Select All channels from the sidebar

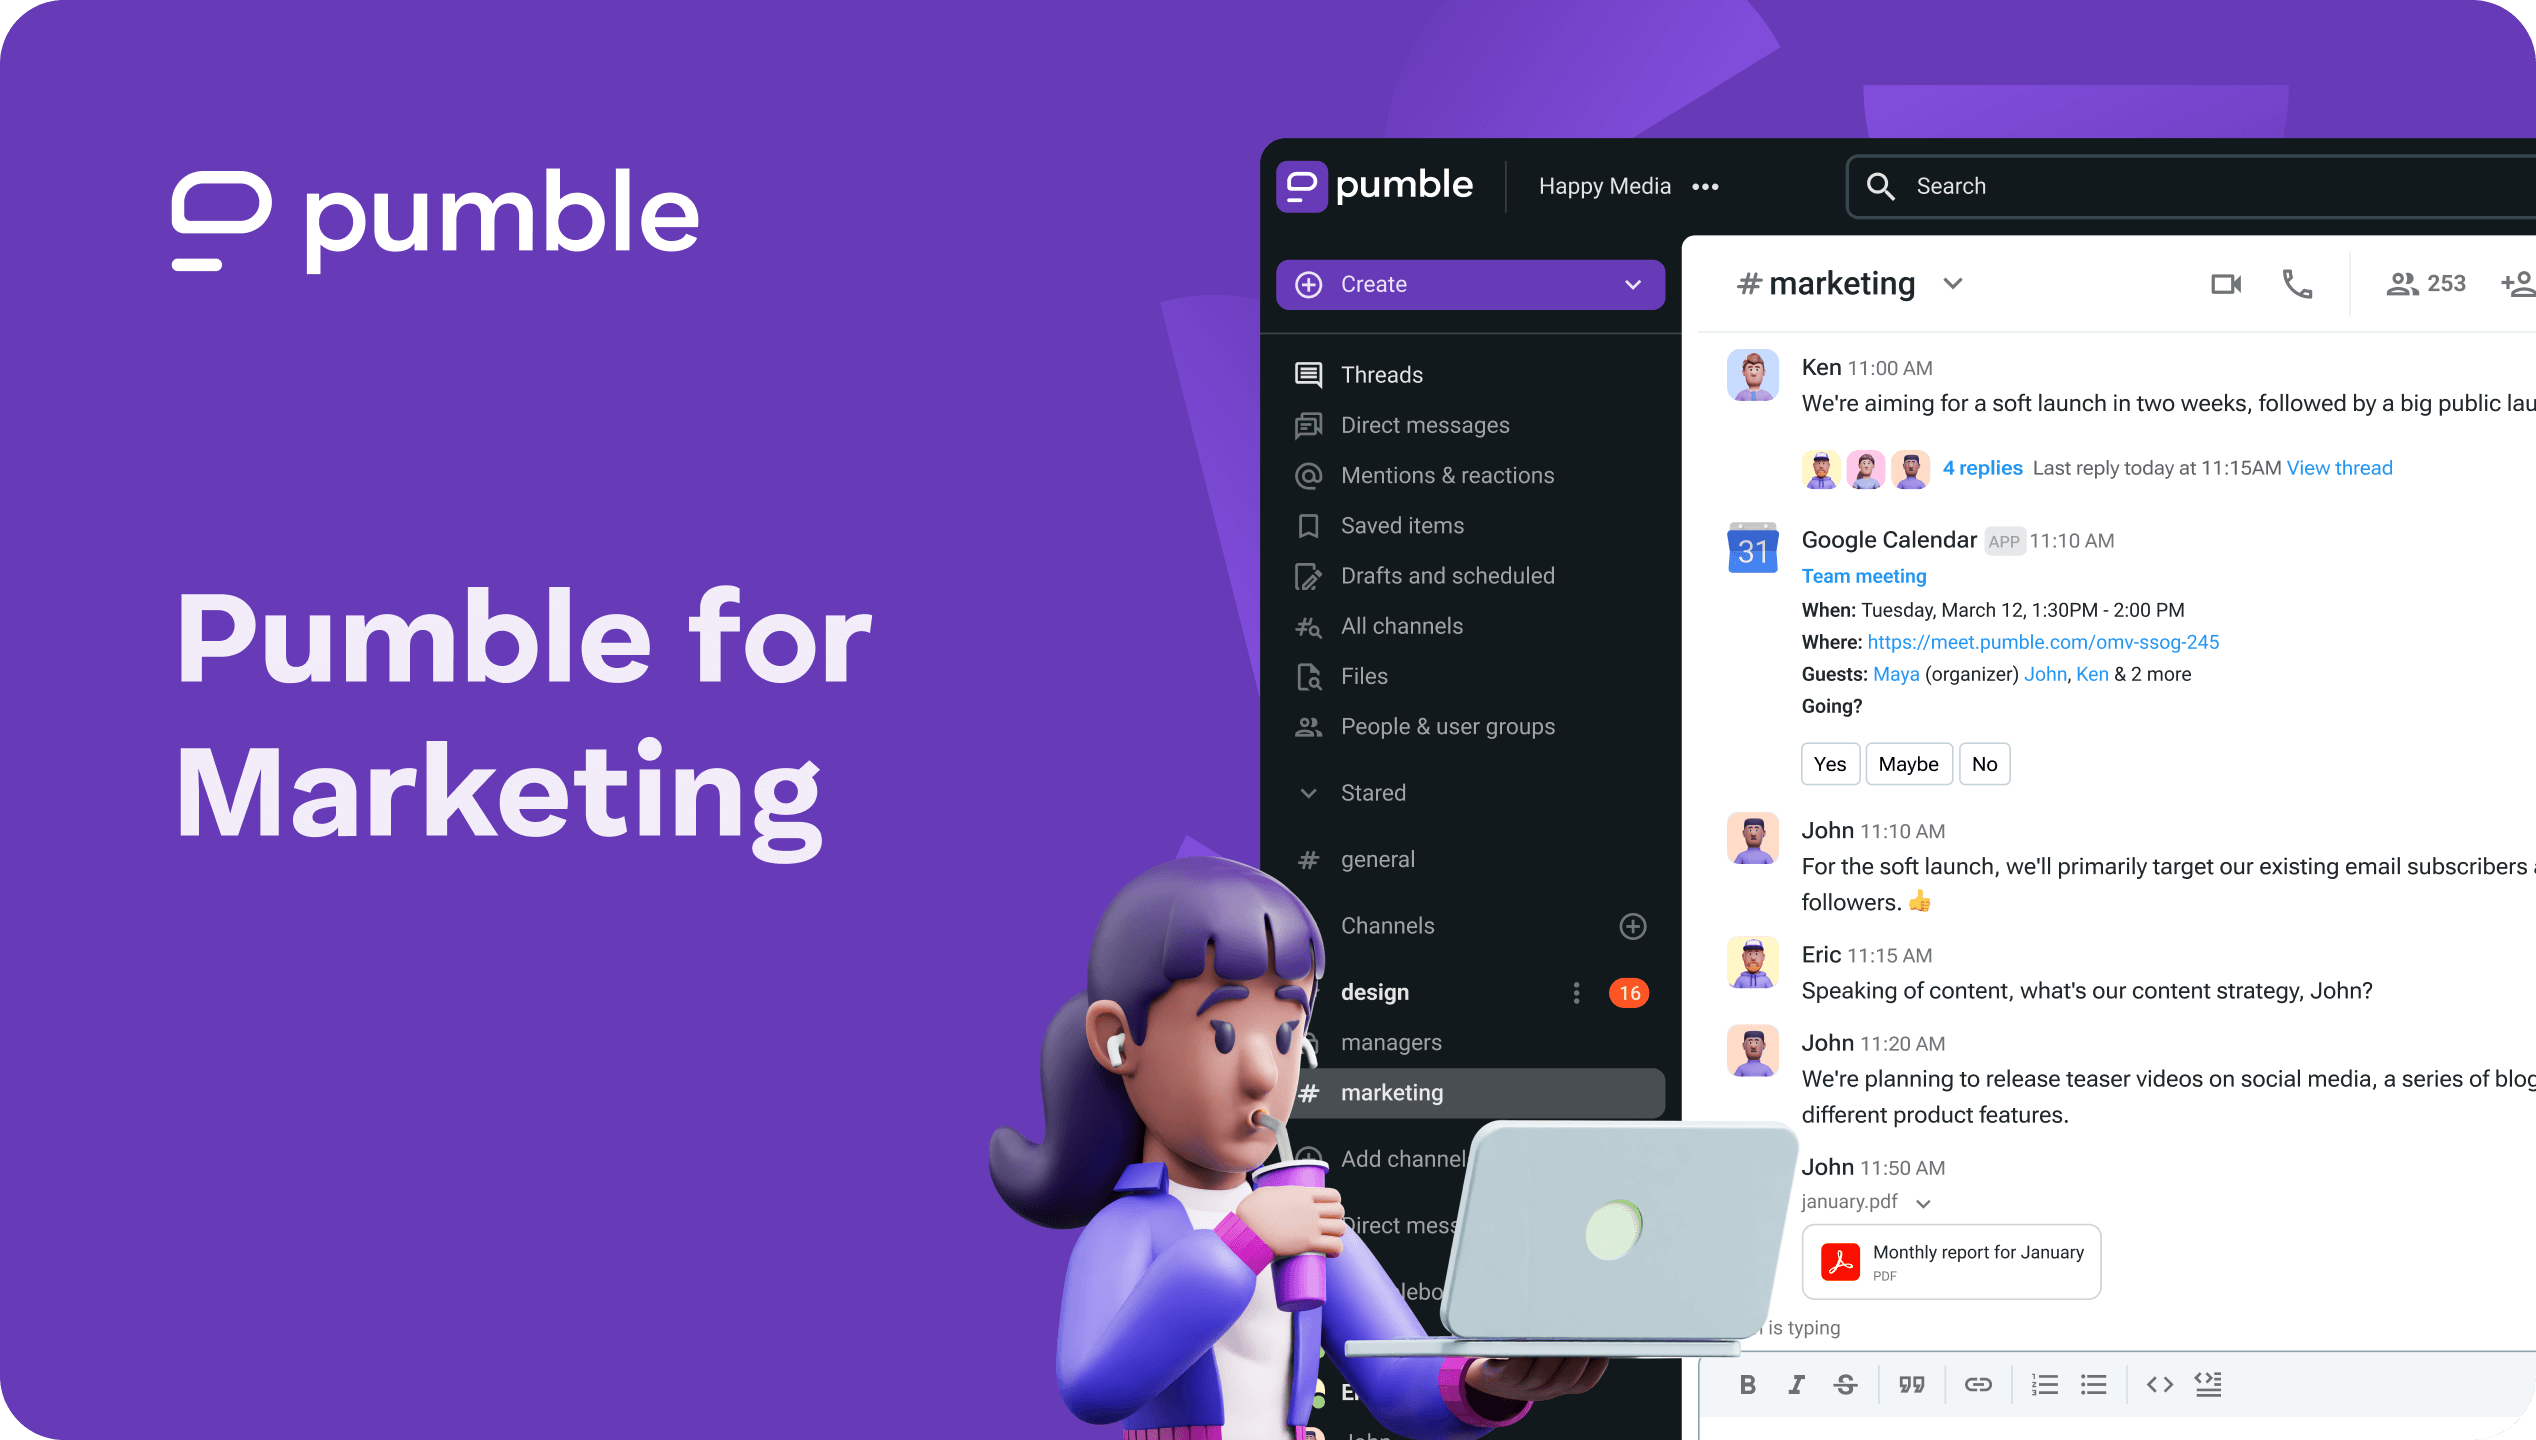(x=1402, y=625)
